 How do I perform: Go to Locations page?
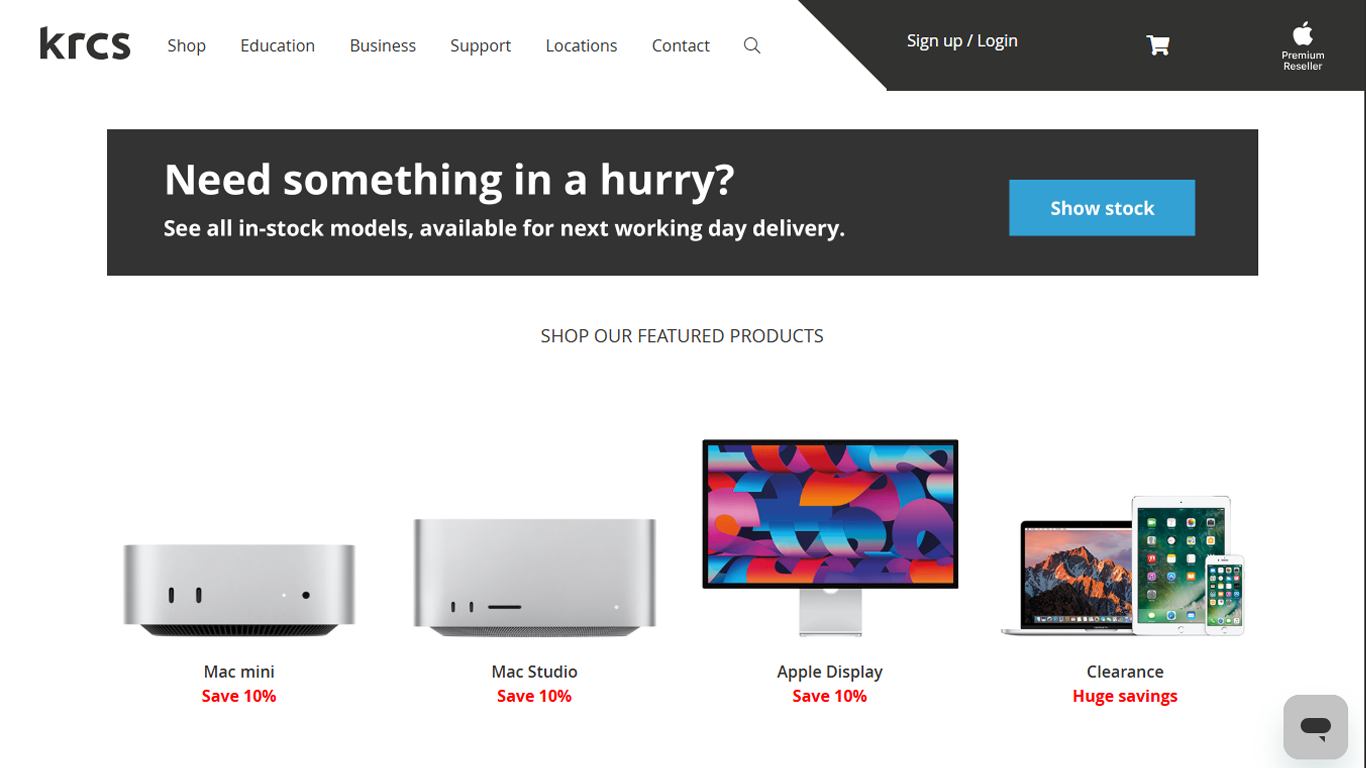click(581, 45)
